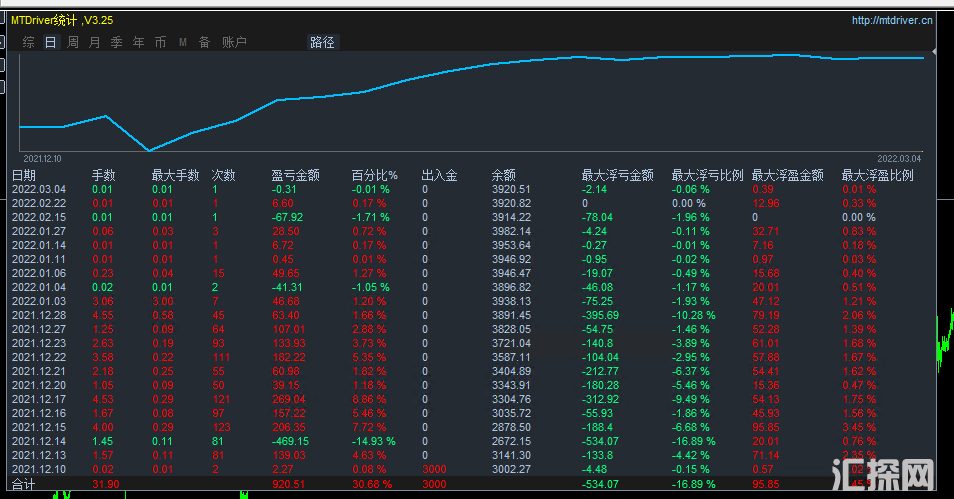Open the 周 weekly statistics tab

coord(73,42)
